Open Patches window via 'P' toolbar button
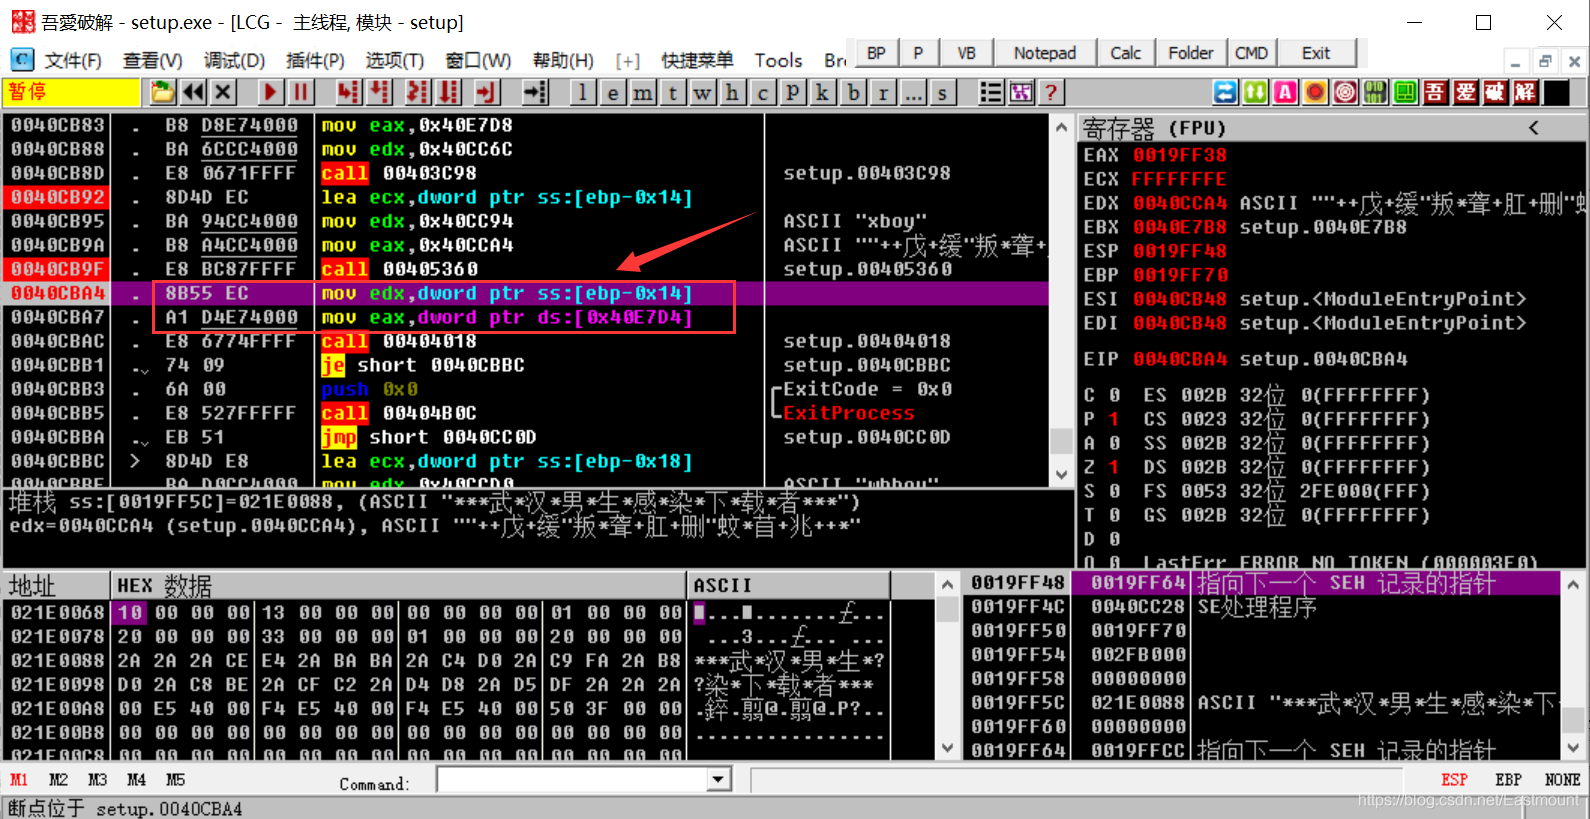 pos(793,93)
